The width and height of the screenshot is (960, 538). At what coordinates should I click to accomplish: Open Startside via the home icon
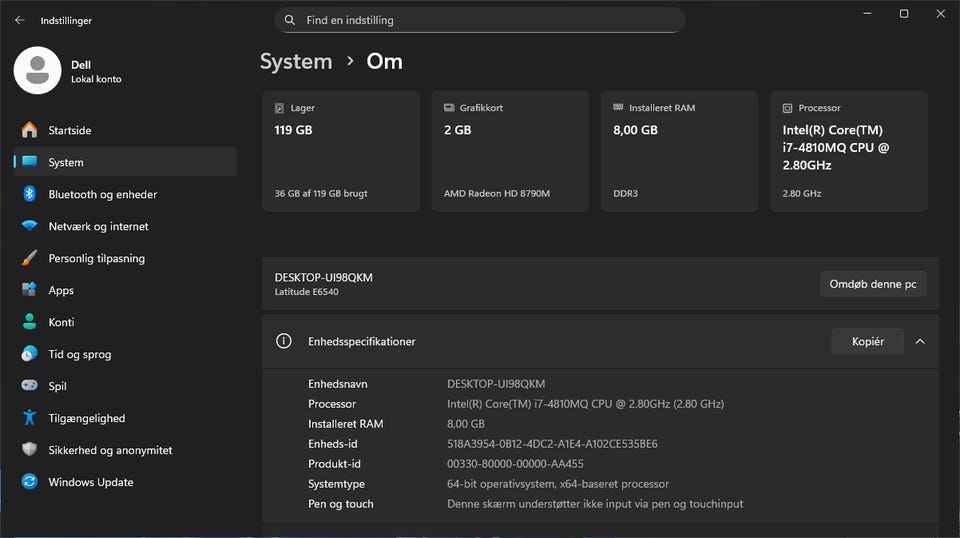pos(29,130)
